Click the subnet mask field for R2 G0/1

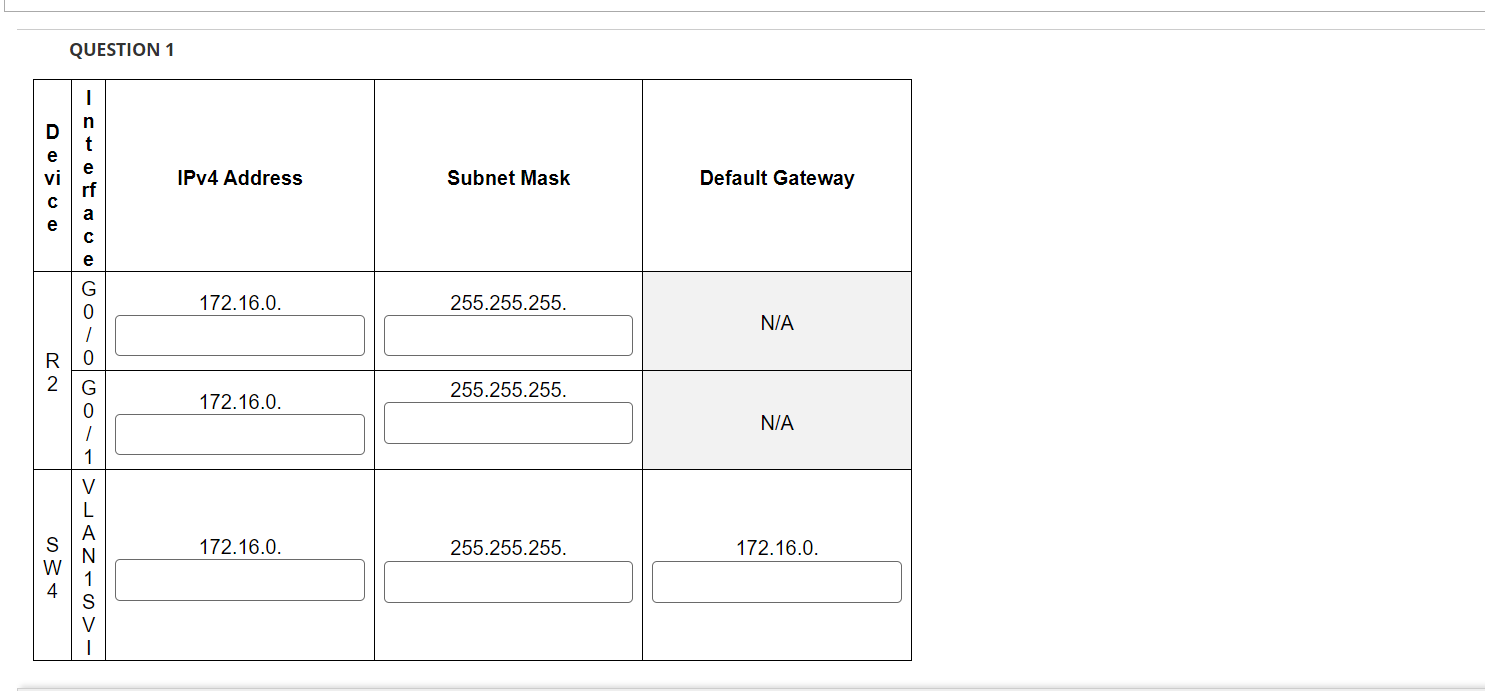point(507,423)
